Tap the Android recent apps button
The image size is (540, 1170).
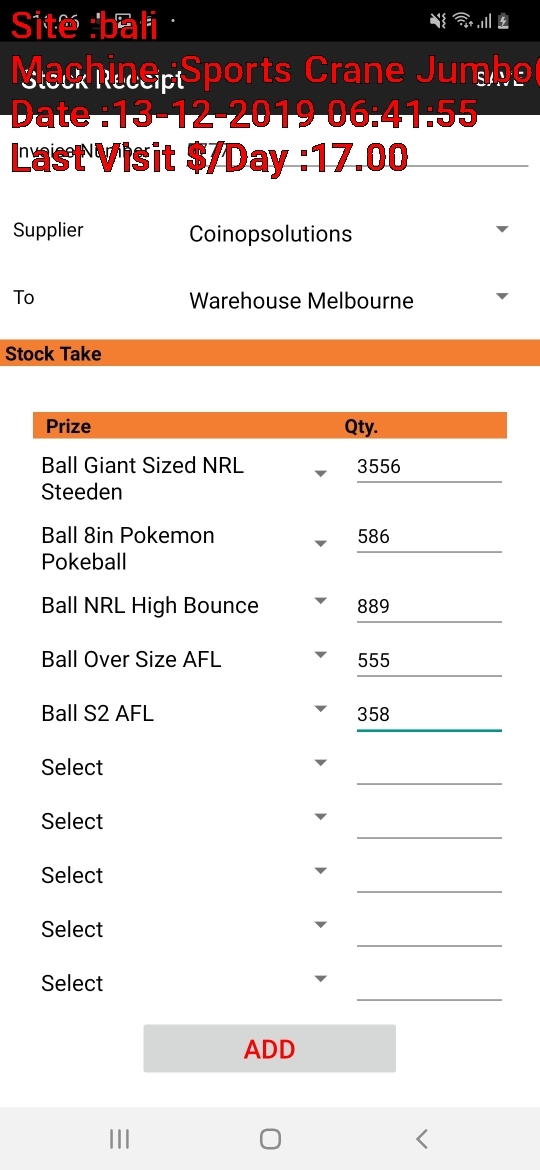coord(119,1139)
